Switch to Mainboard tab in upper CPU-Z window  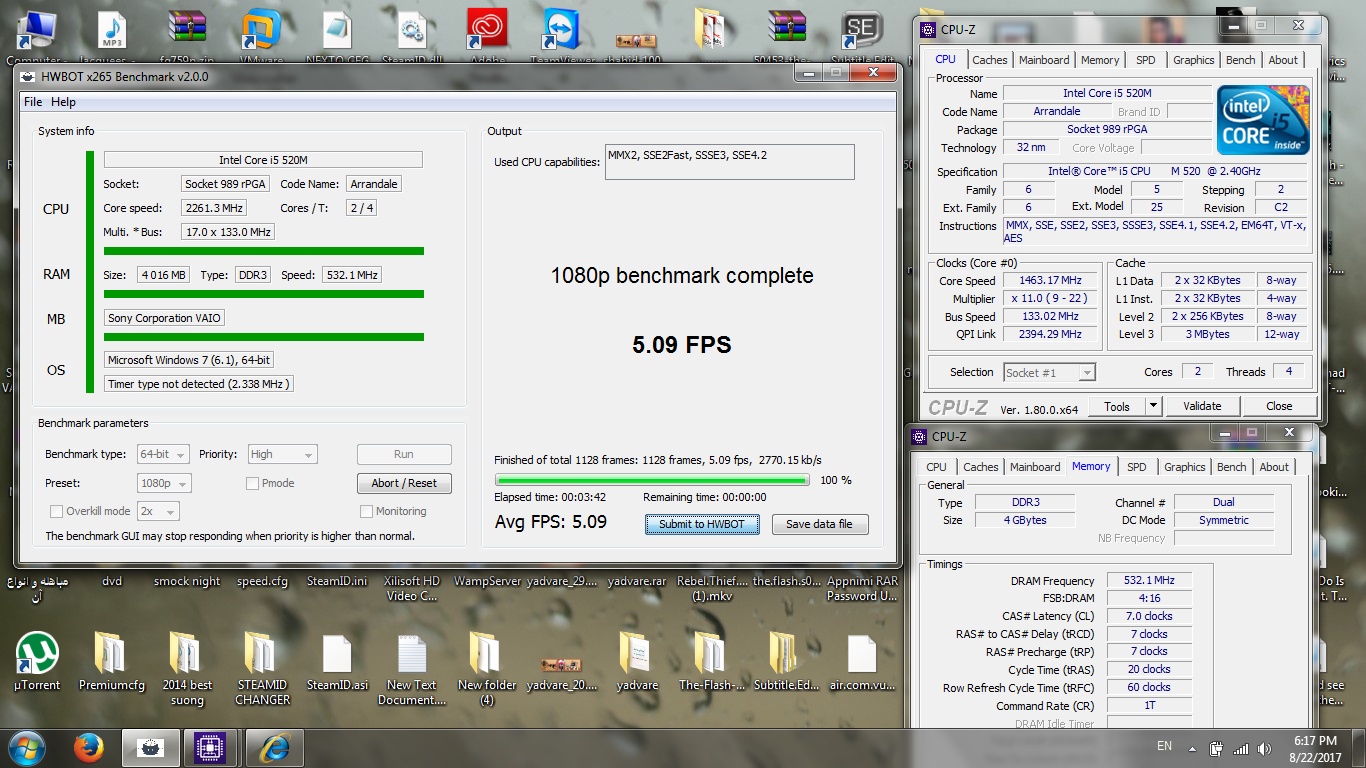click(x=1044, y=60)
